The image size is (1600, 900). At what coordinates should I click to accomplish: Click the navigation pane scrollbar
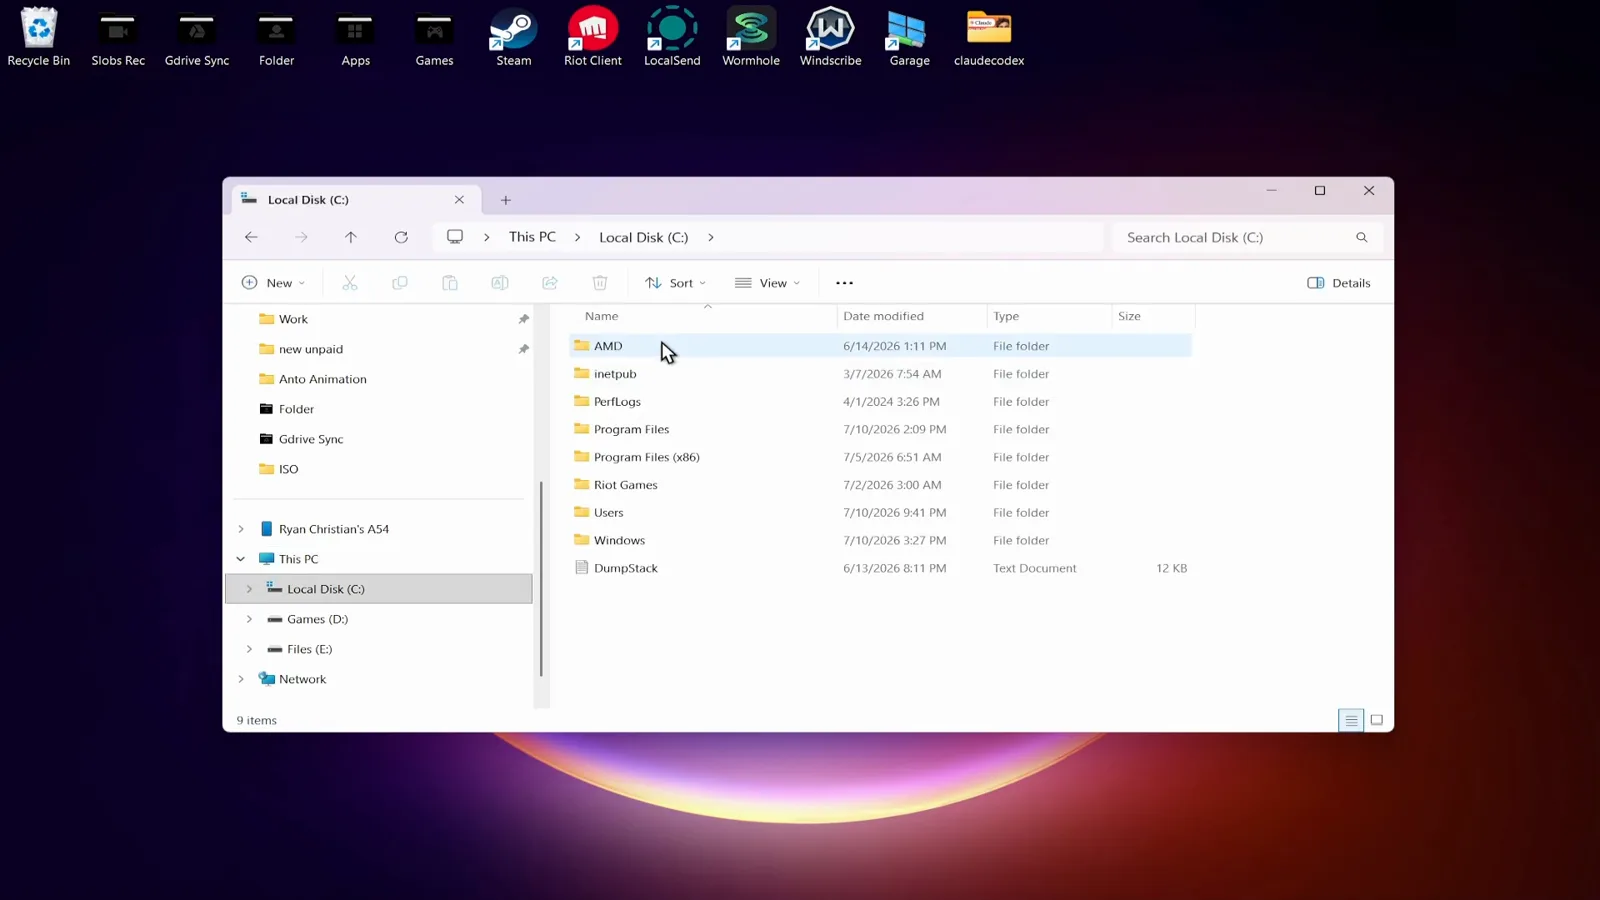(x=541, y=579)
